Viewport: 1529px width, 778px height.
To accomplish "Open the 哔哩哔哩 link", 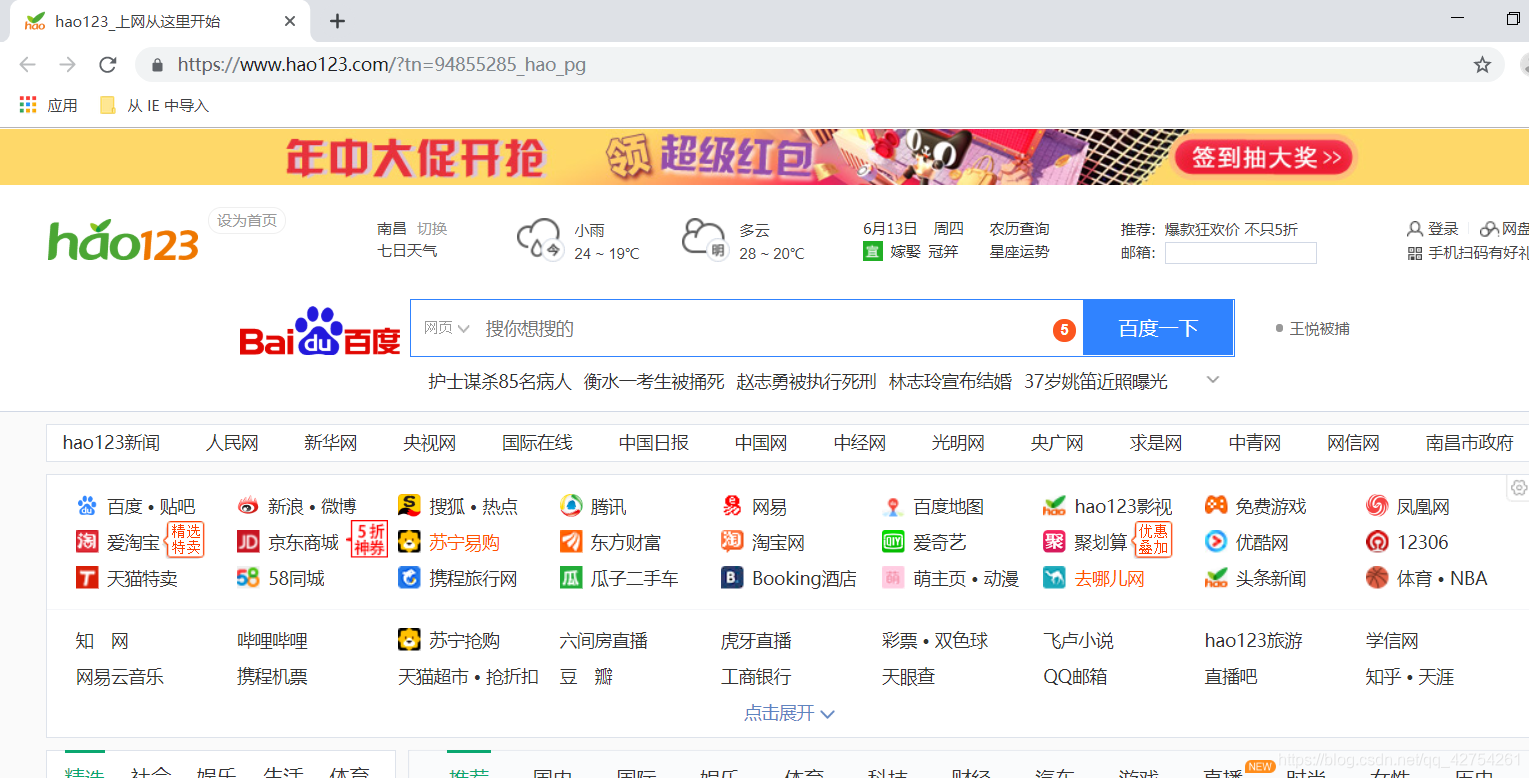I will pos(272,641).
